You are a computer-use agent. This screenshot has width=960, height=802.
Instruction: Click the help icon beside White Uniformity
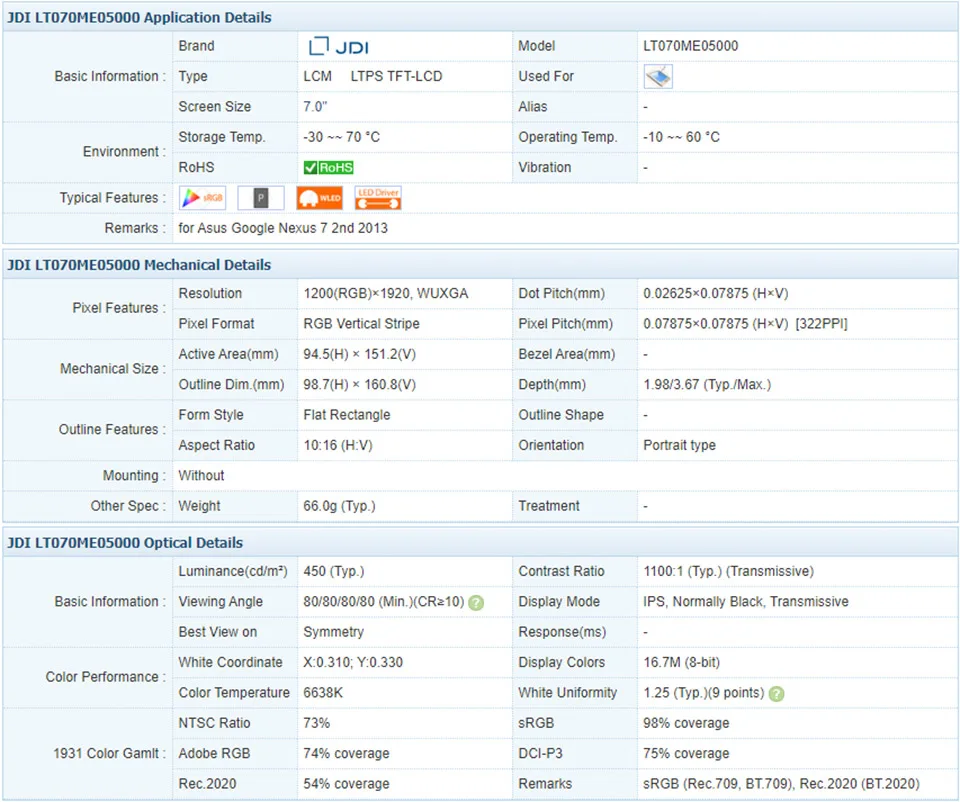tap(776, 694)
